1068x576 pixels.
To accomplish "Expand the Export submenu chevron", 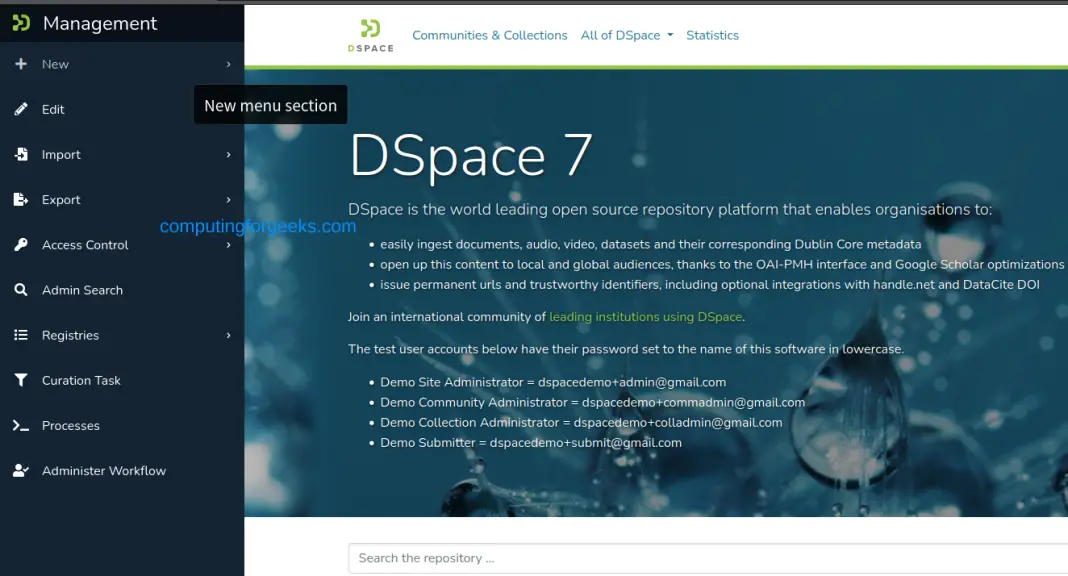I will [229, 199].
